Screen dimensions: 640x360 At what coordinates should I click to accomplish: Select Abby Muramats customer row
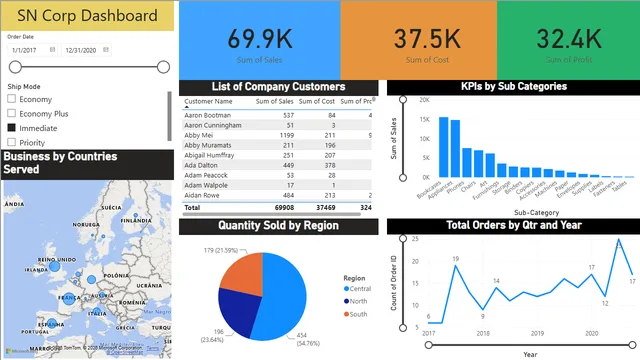click(278, 145)
